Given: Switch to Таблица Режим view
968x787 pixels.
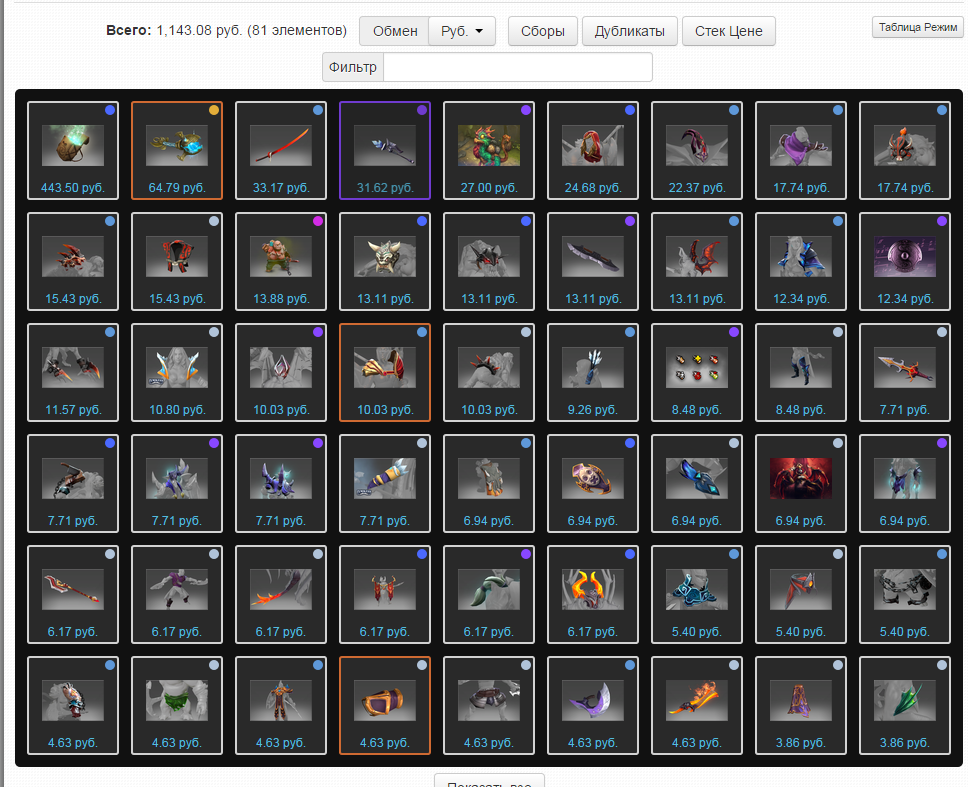Looking at the screenshot, I should click(917, 27).
